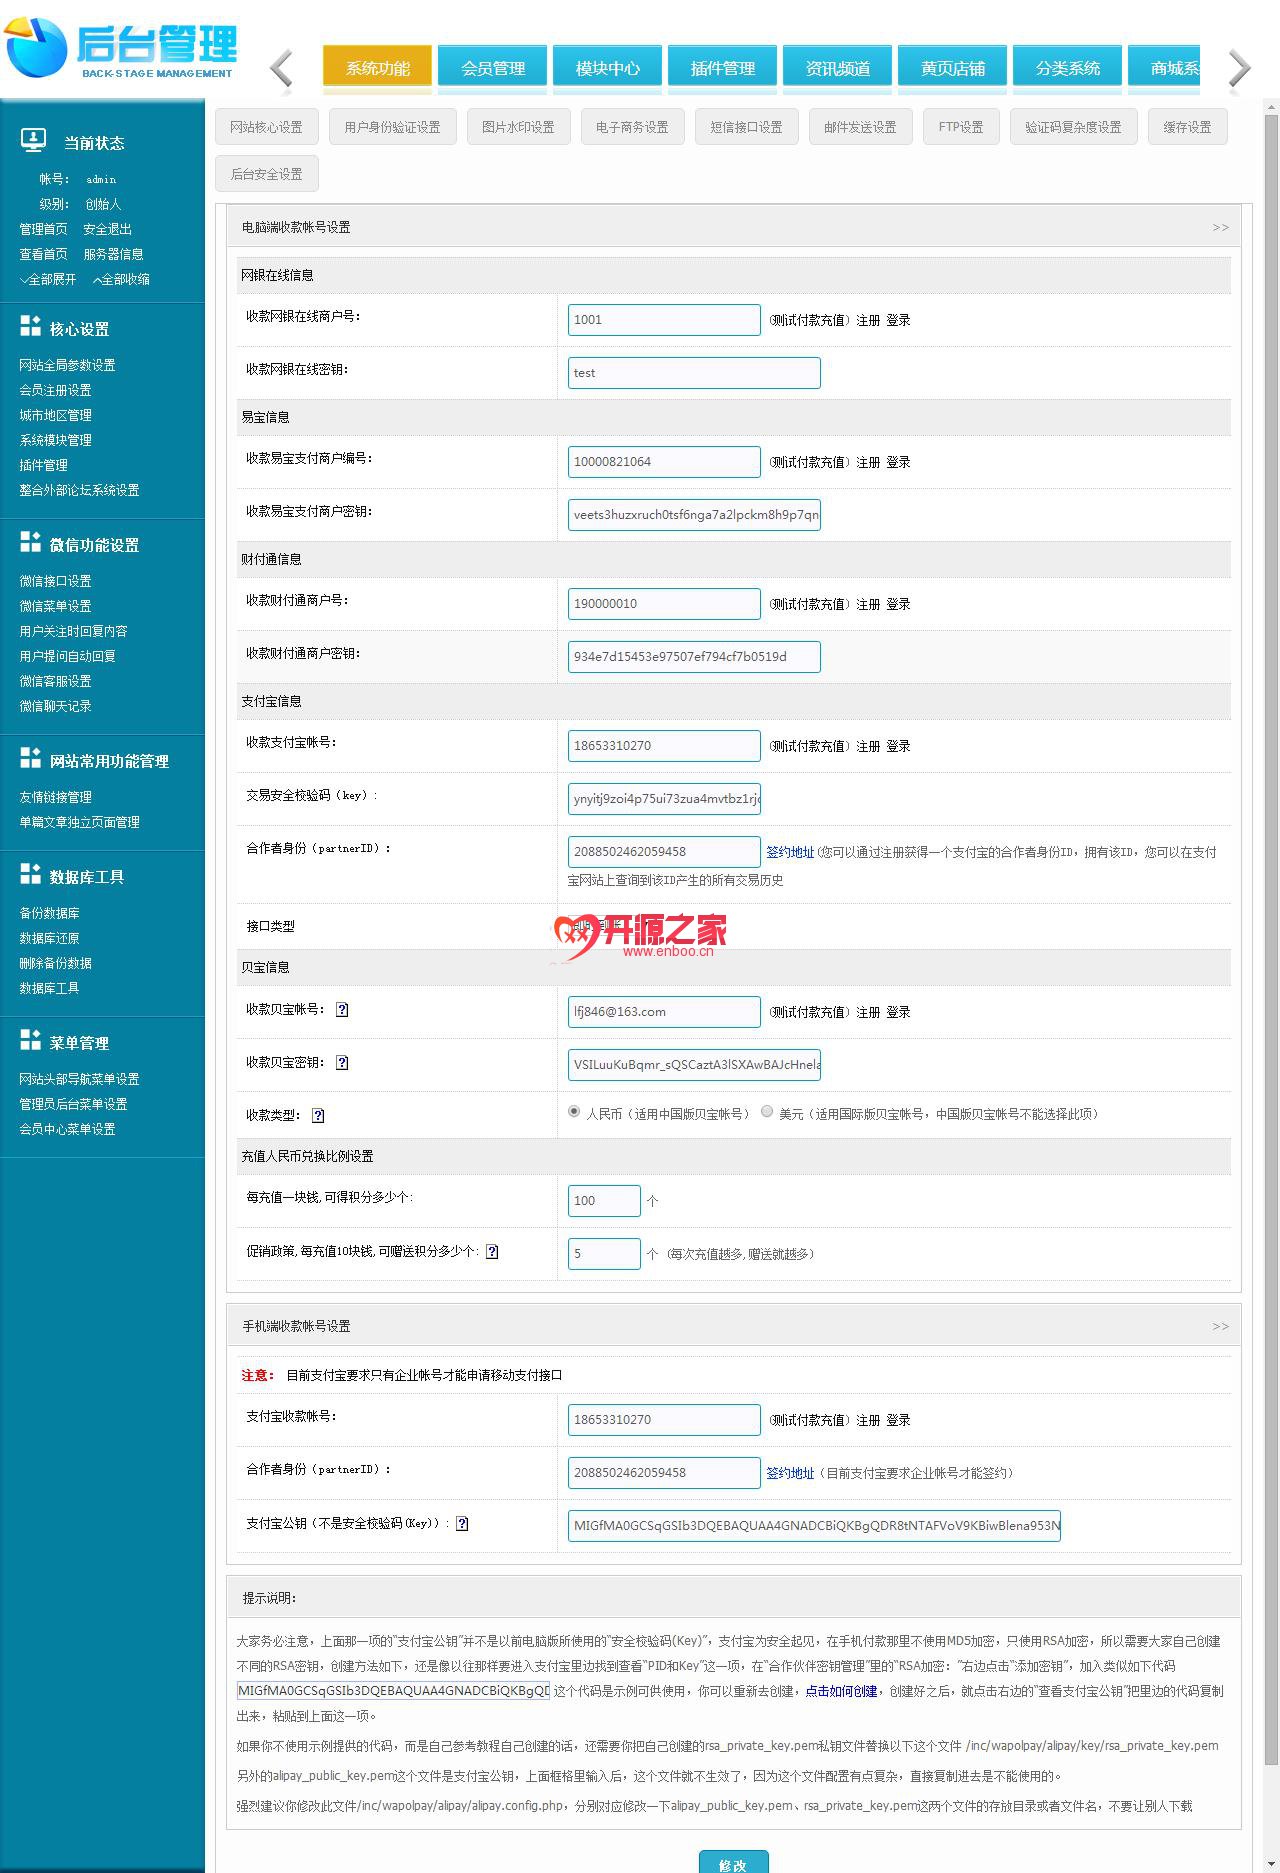Open the 系统功能 top tab

[x=378, y=67]
